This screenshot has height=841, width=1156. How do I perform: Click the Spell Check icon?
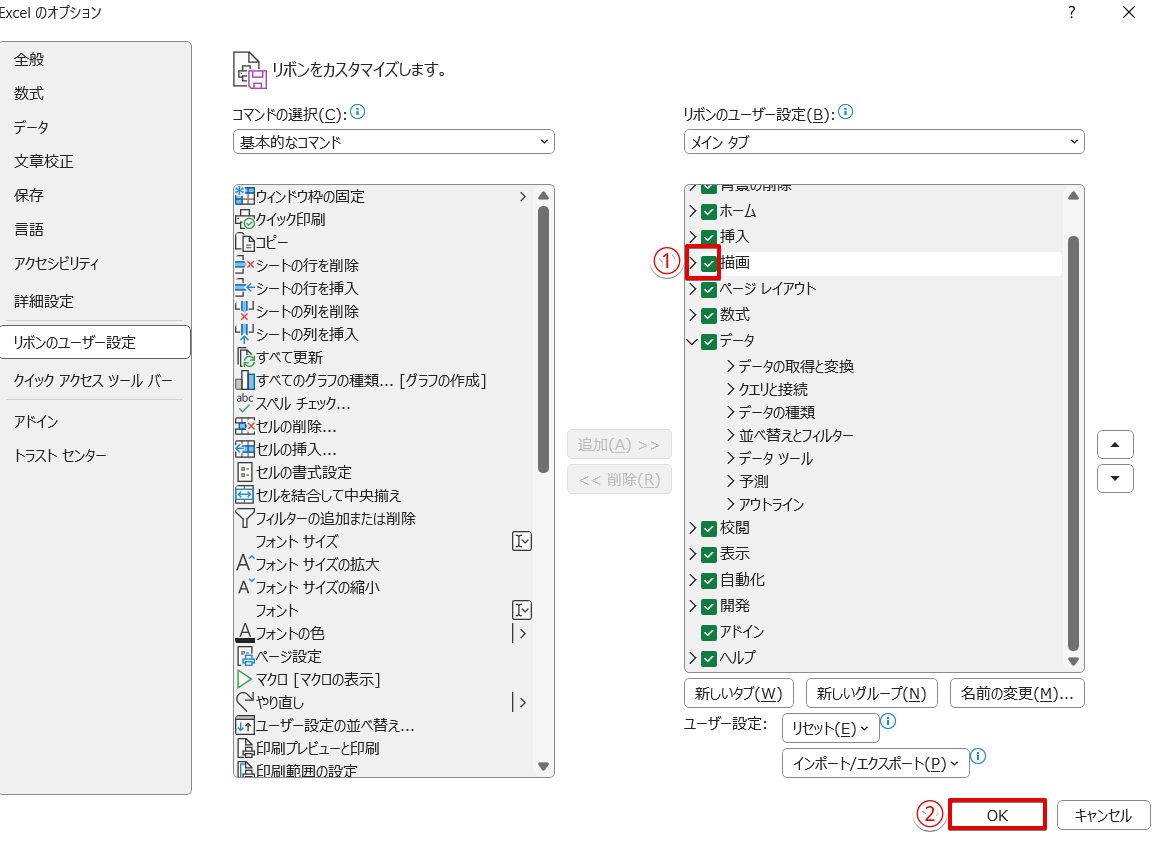244,403
